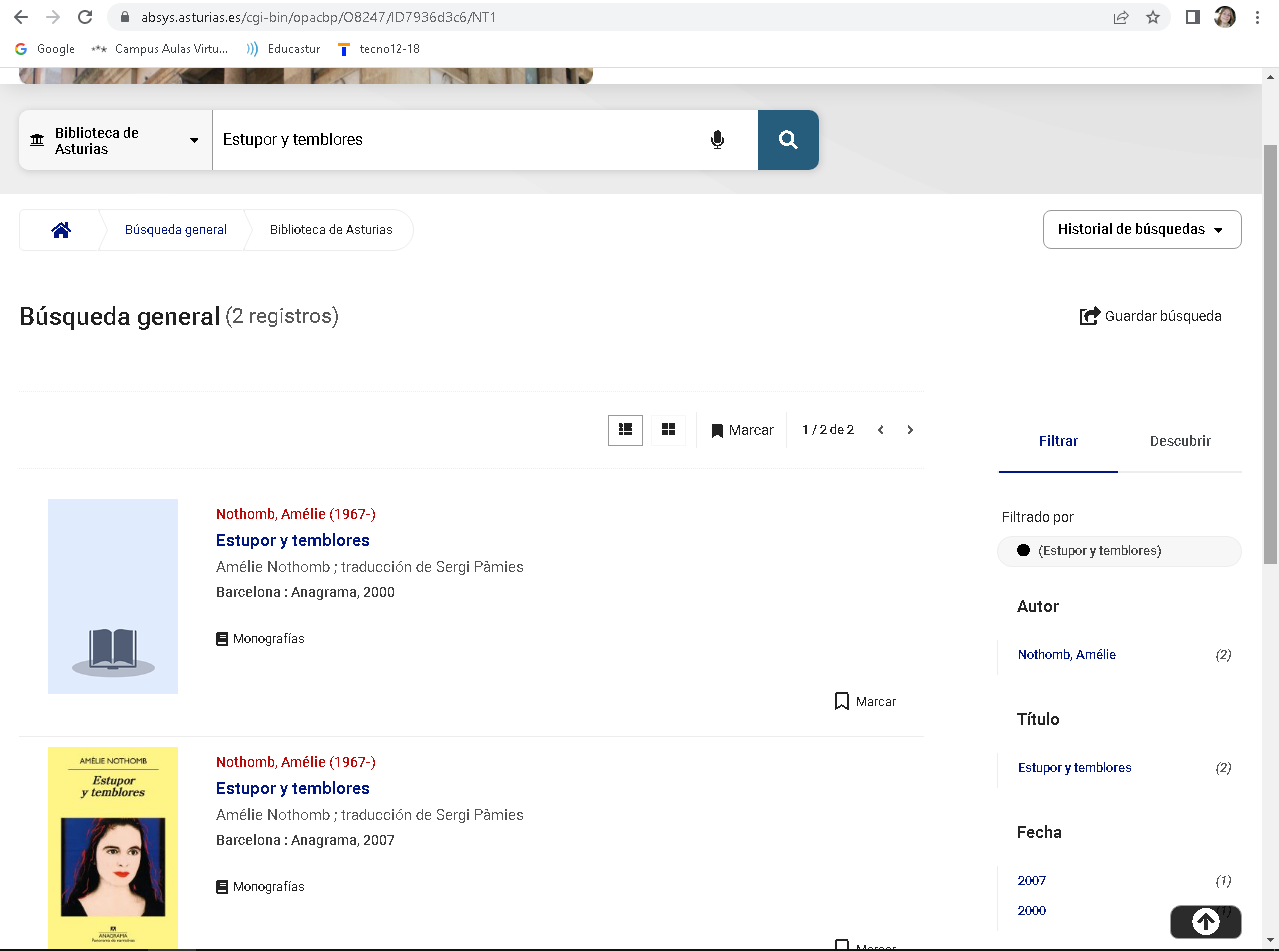Click the text Barcelona : Anagrama, 2000
Viewport: 1279px width, 951px height.
[305, 592]
